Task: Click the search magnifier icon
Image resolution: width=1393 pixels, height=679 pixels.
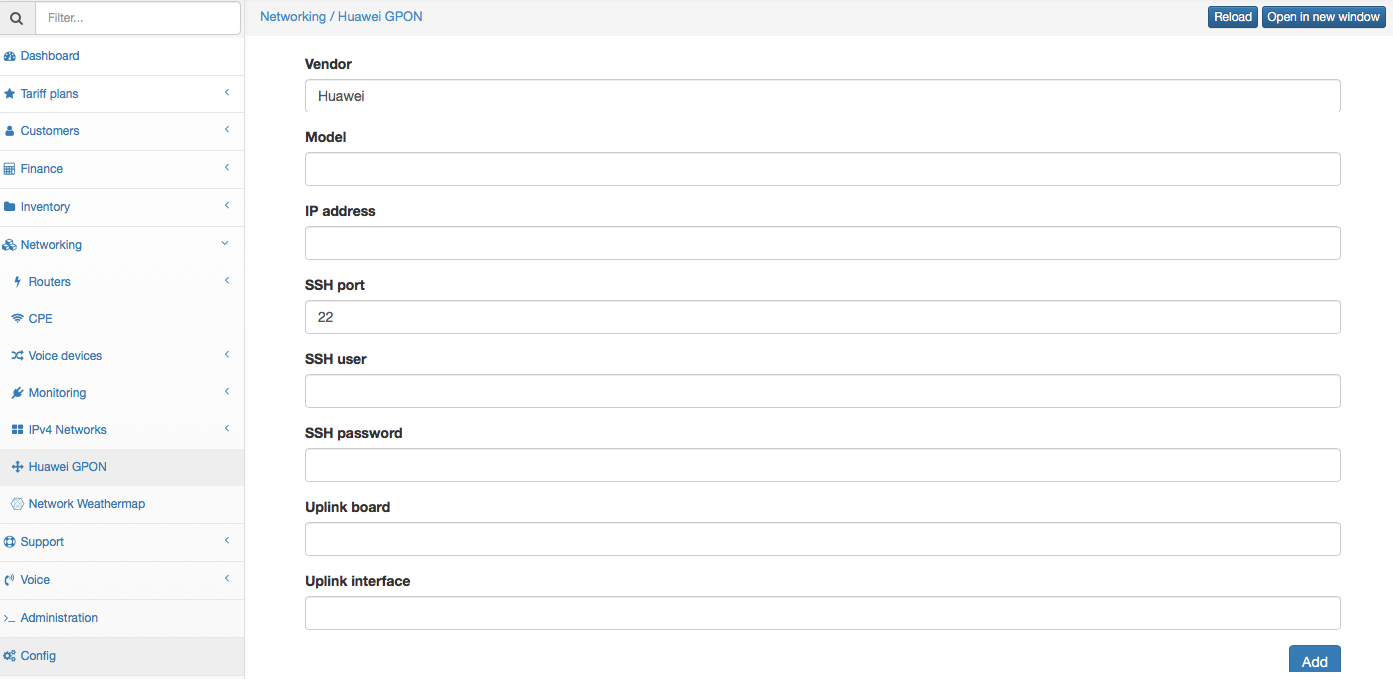Action: [x=16, y=18]
